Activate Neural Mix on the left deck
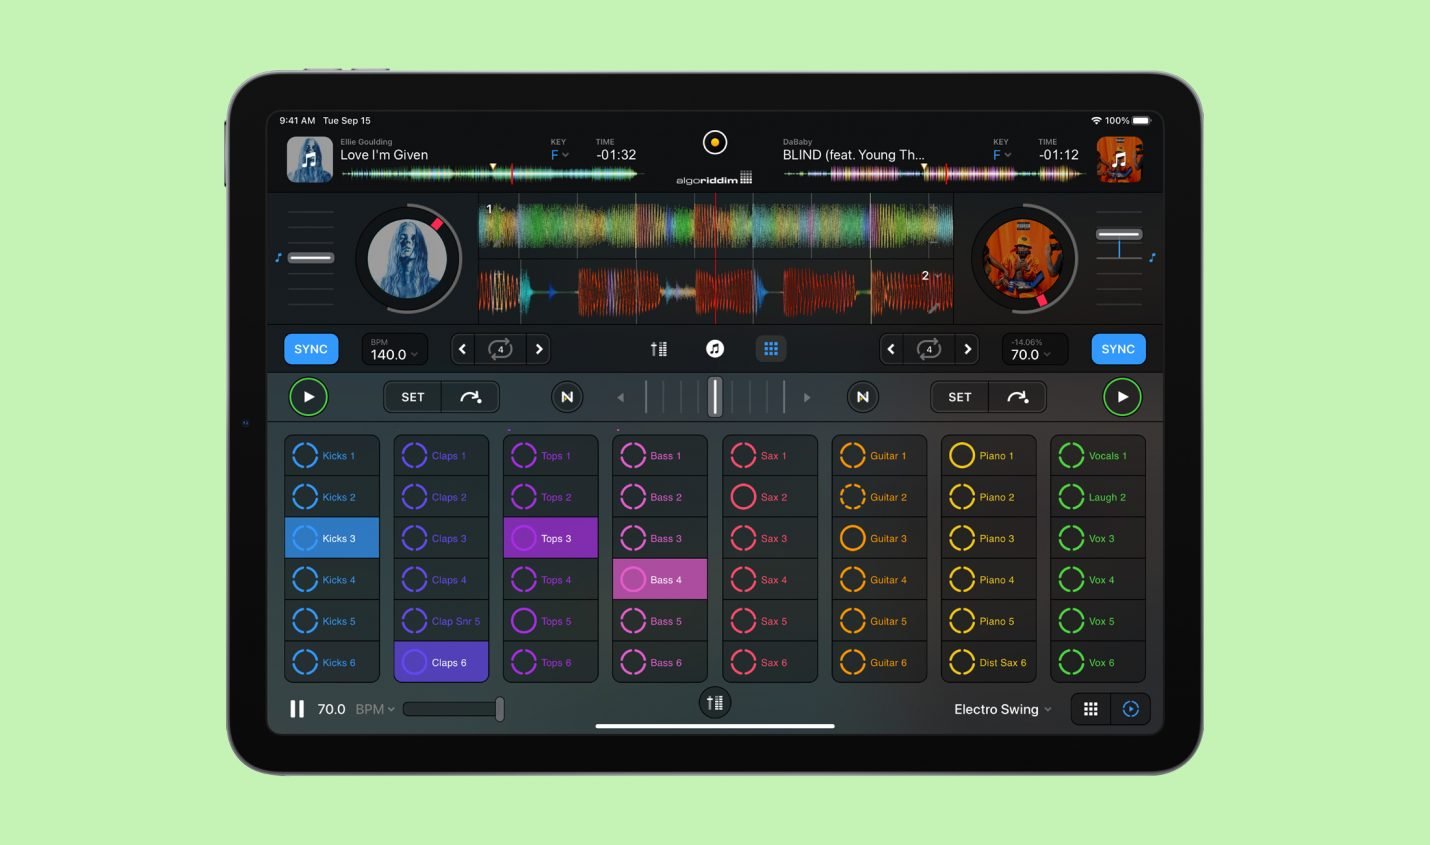1430x845 pixels. point(566,396)
